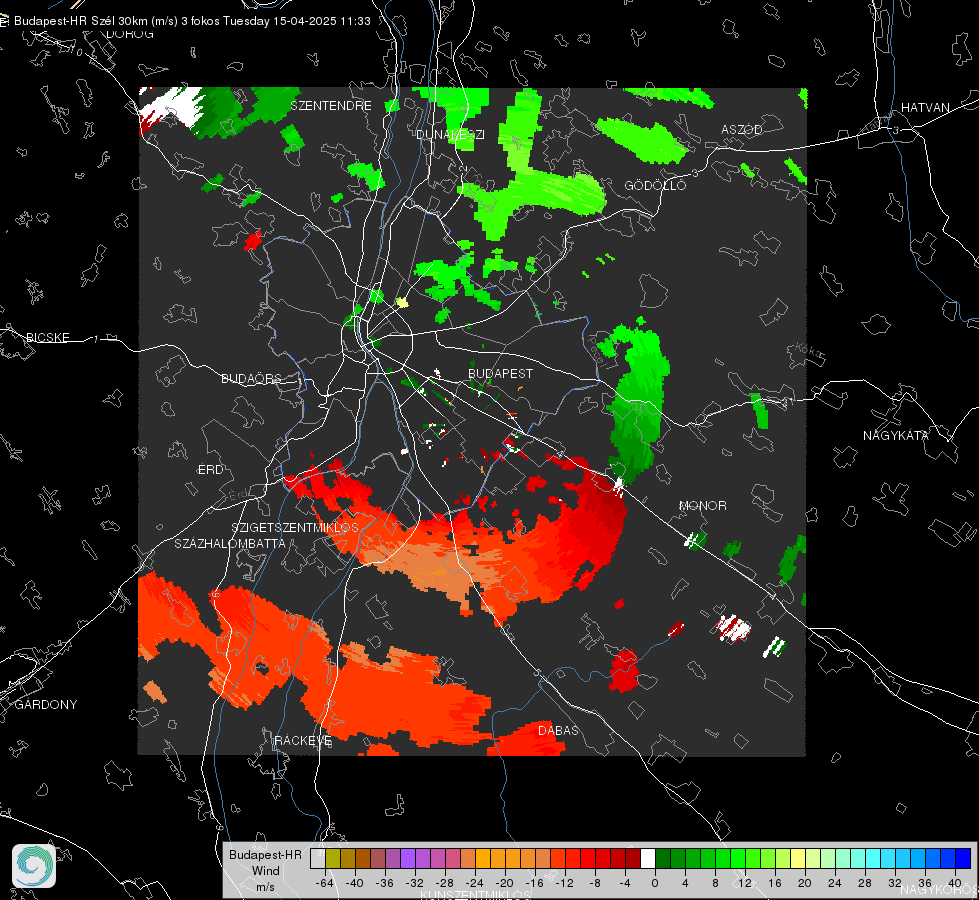Image resolution: width=979 pixels, height=900 pixels.
Task: Click the MONOR town label
Action: tap(702, 505)
